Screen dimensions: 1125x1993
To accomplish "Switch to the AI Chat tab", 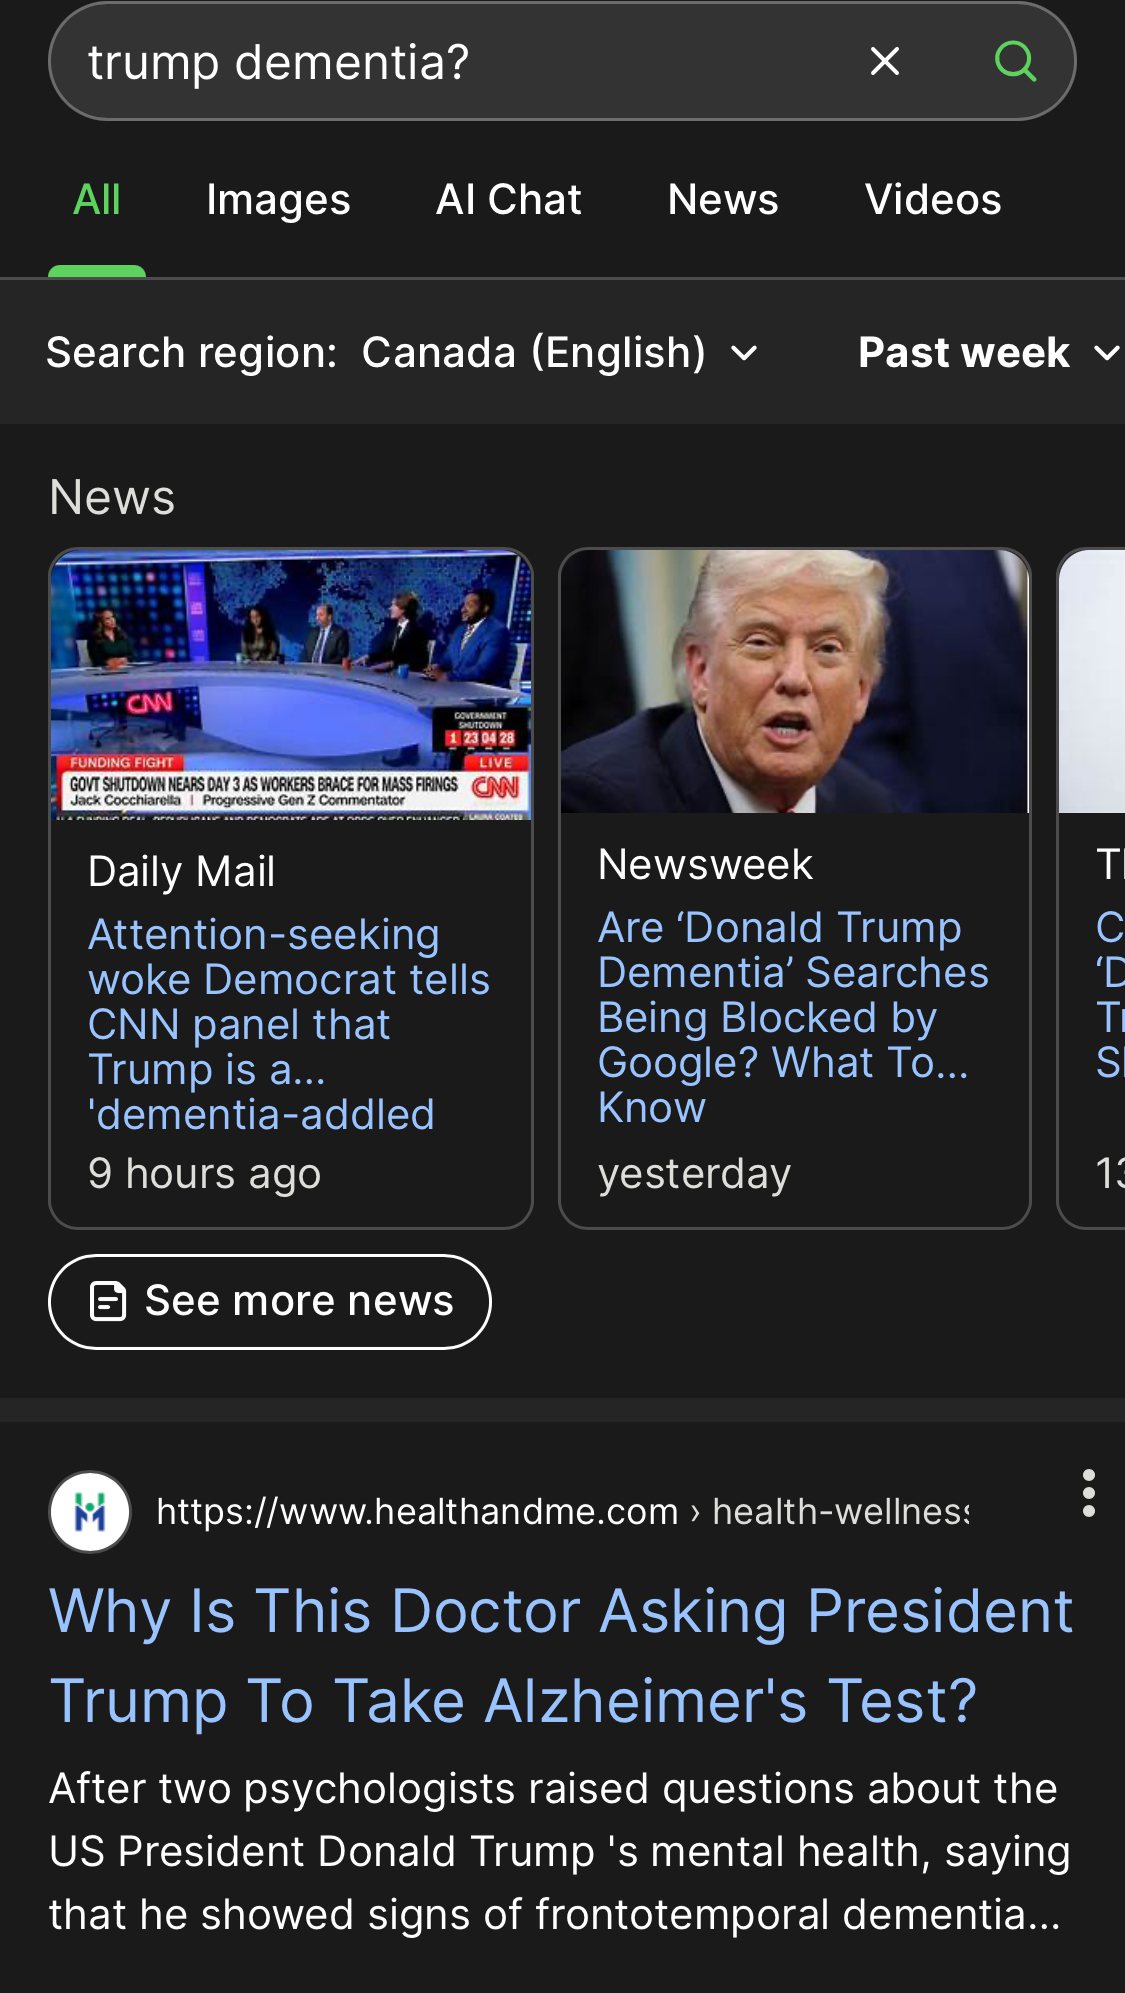I will (508, 200).
